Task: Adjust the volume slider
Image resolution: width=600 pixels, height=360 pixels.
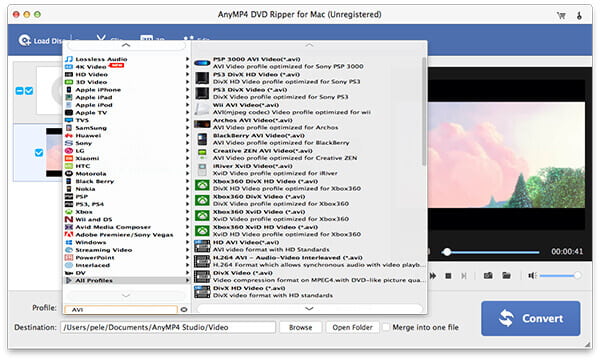Action: pos(560,275)
